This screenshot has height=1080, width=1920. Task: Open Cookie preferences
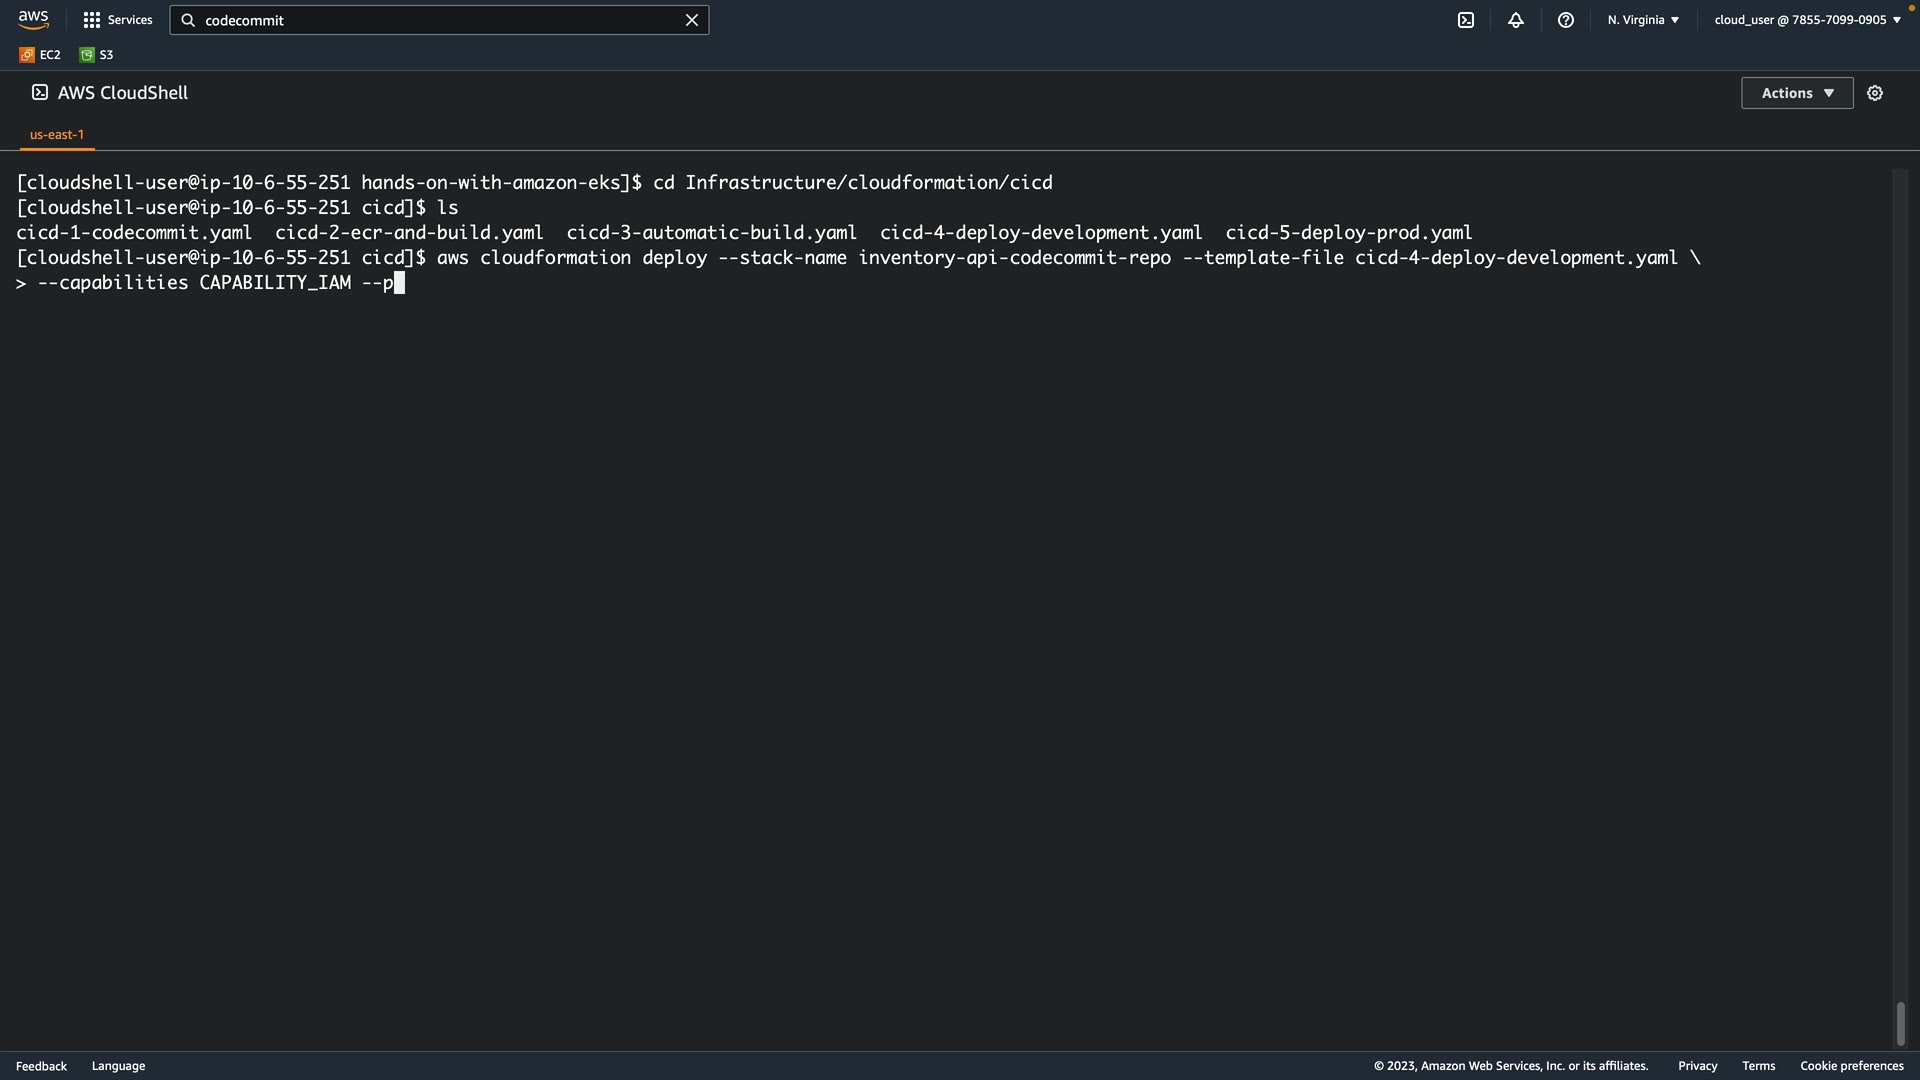pos(1851,1066)
